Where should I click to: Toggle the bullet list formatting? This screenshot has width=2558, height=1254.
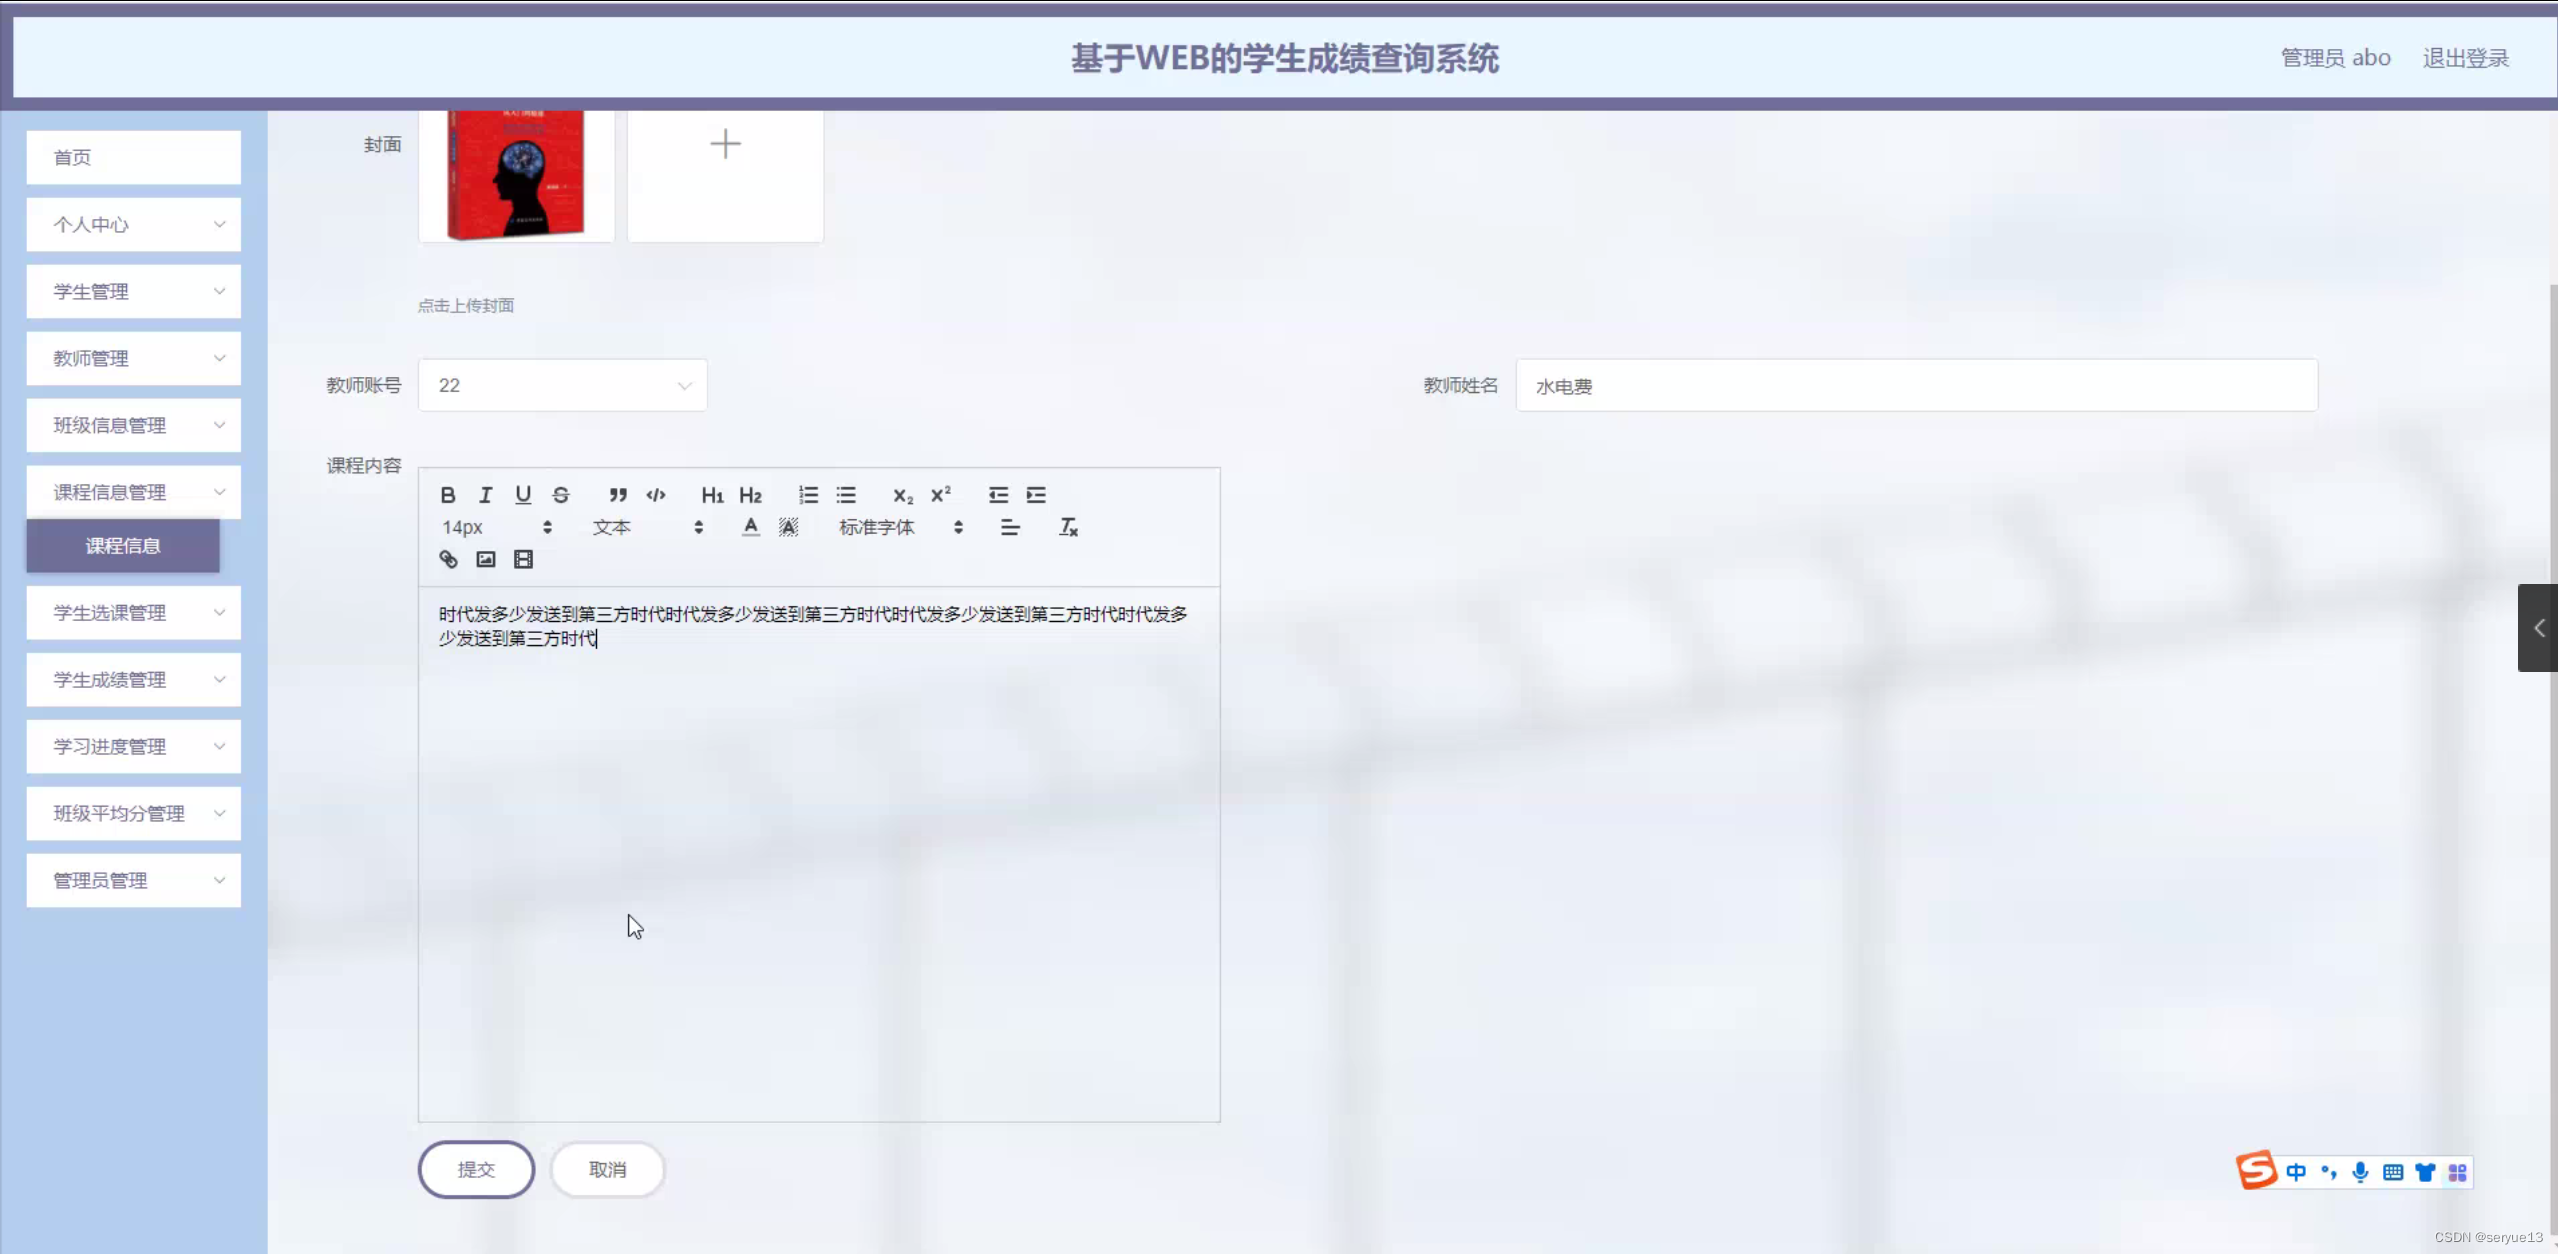click(846, 494)
